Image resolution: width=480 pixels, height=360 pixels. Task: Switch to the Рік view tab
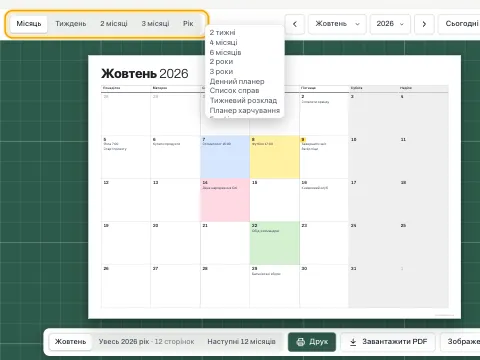coord(188,24)
